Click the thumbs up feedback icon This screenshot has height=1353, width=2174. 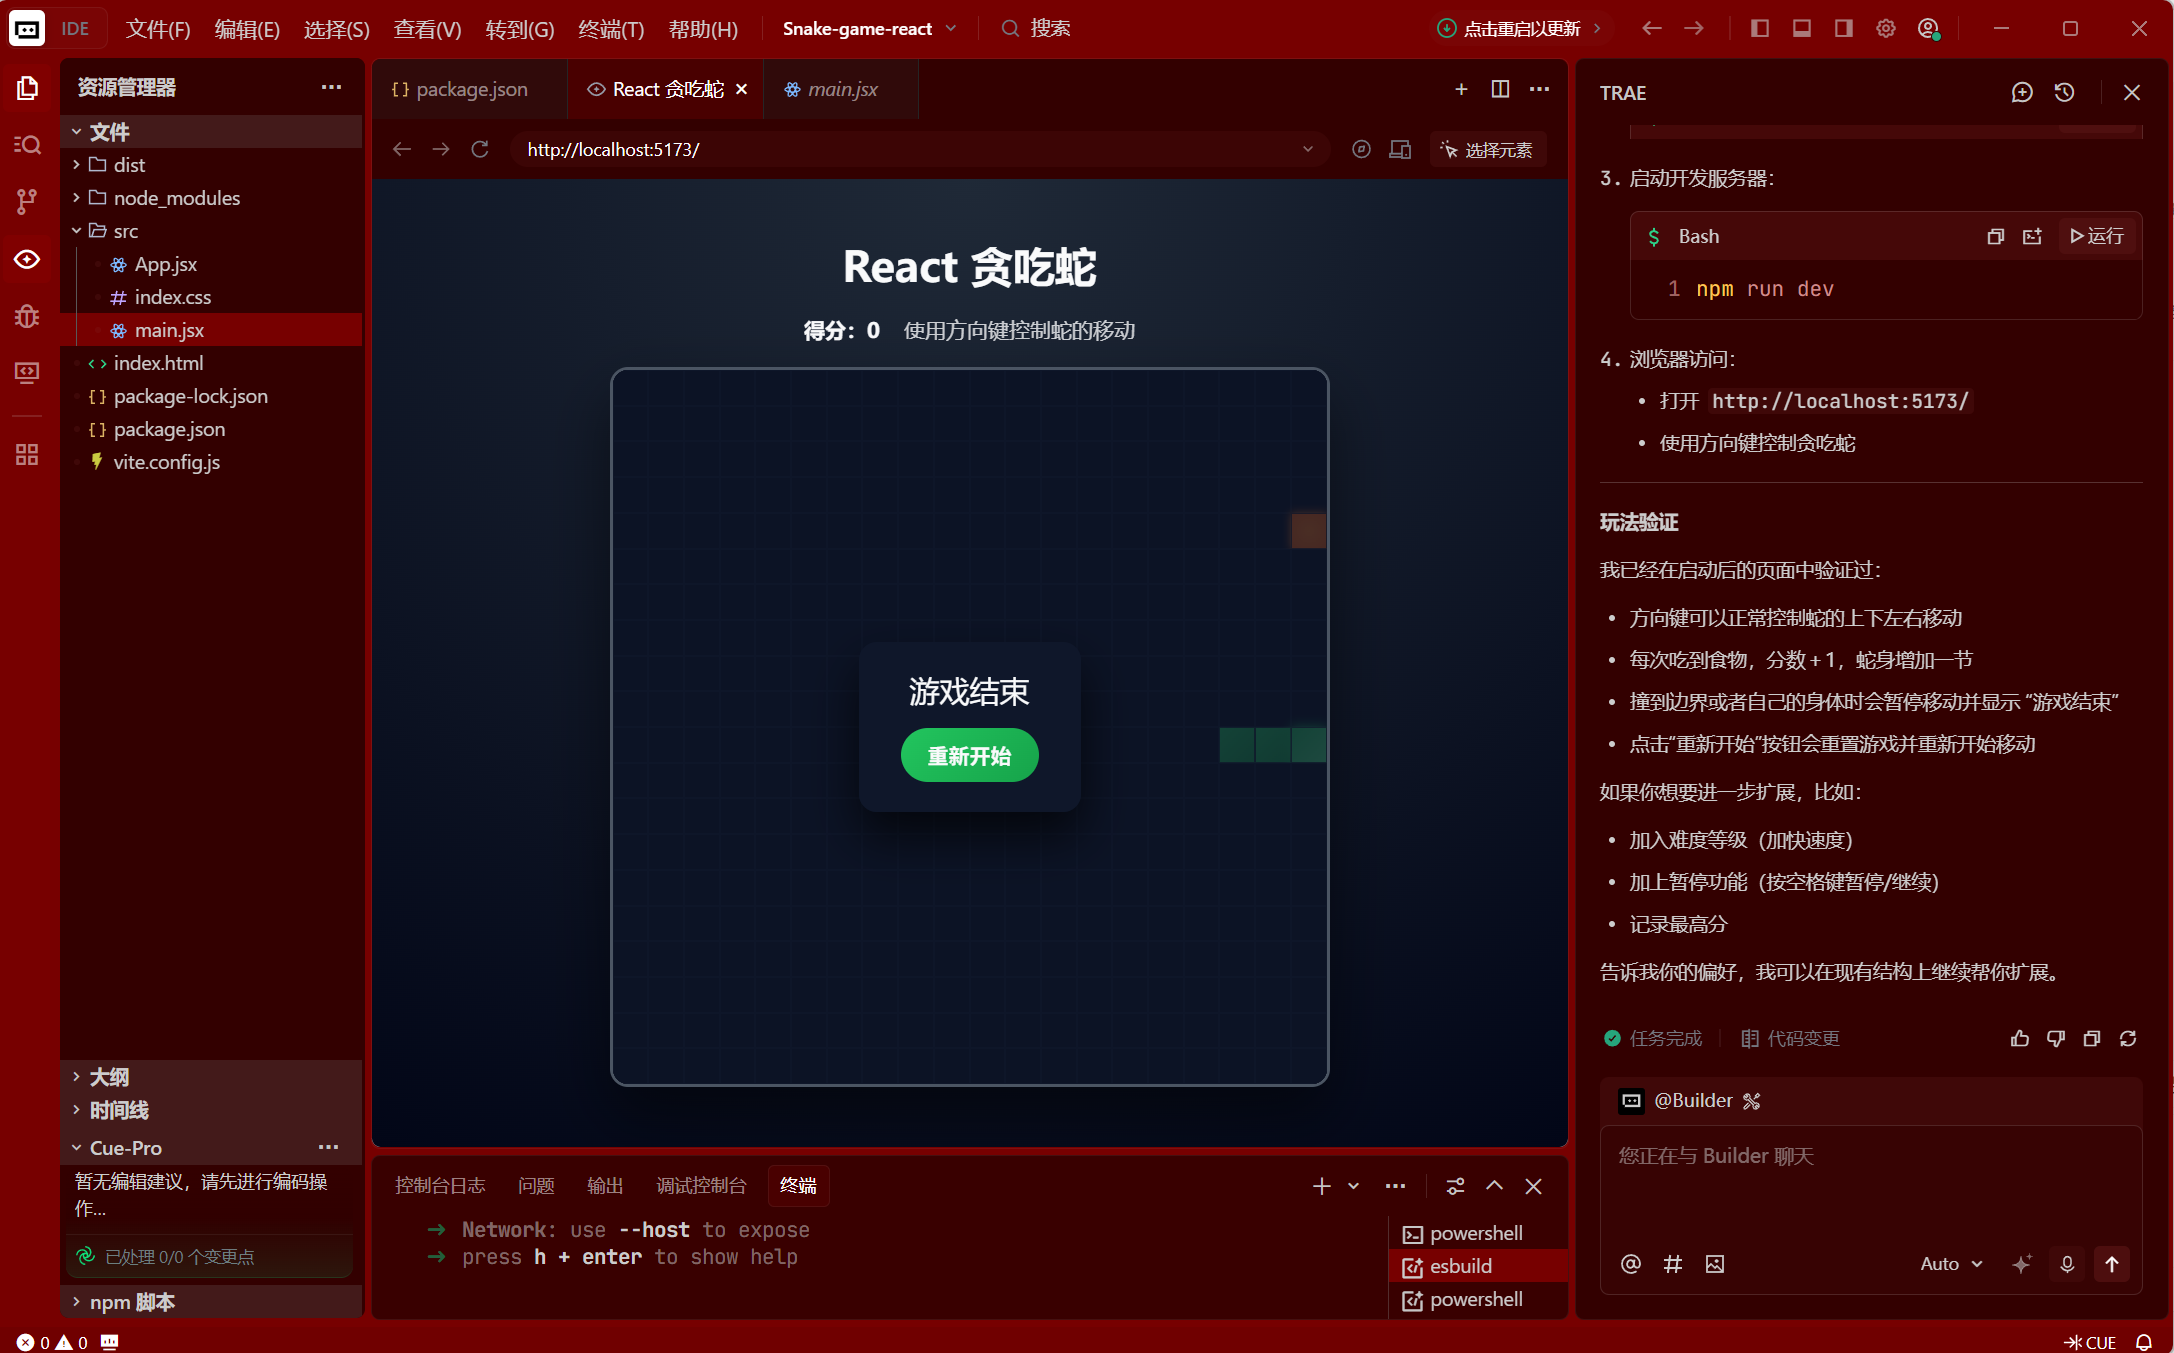[x=2019, y=1038]
